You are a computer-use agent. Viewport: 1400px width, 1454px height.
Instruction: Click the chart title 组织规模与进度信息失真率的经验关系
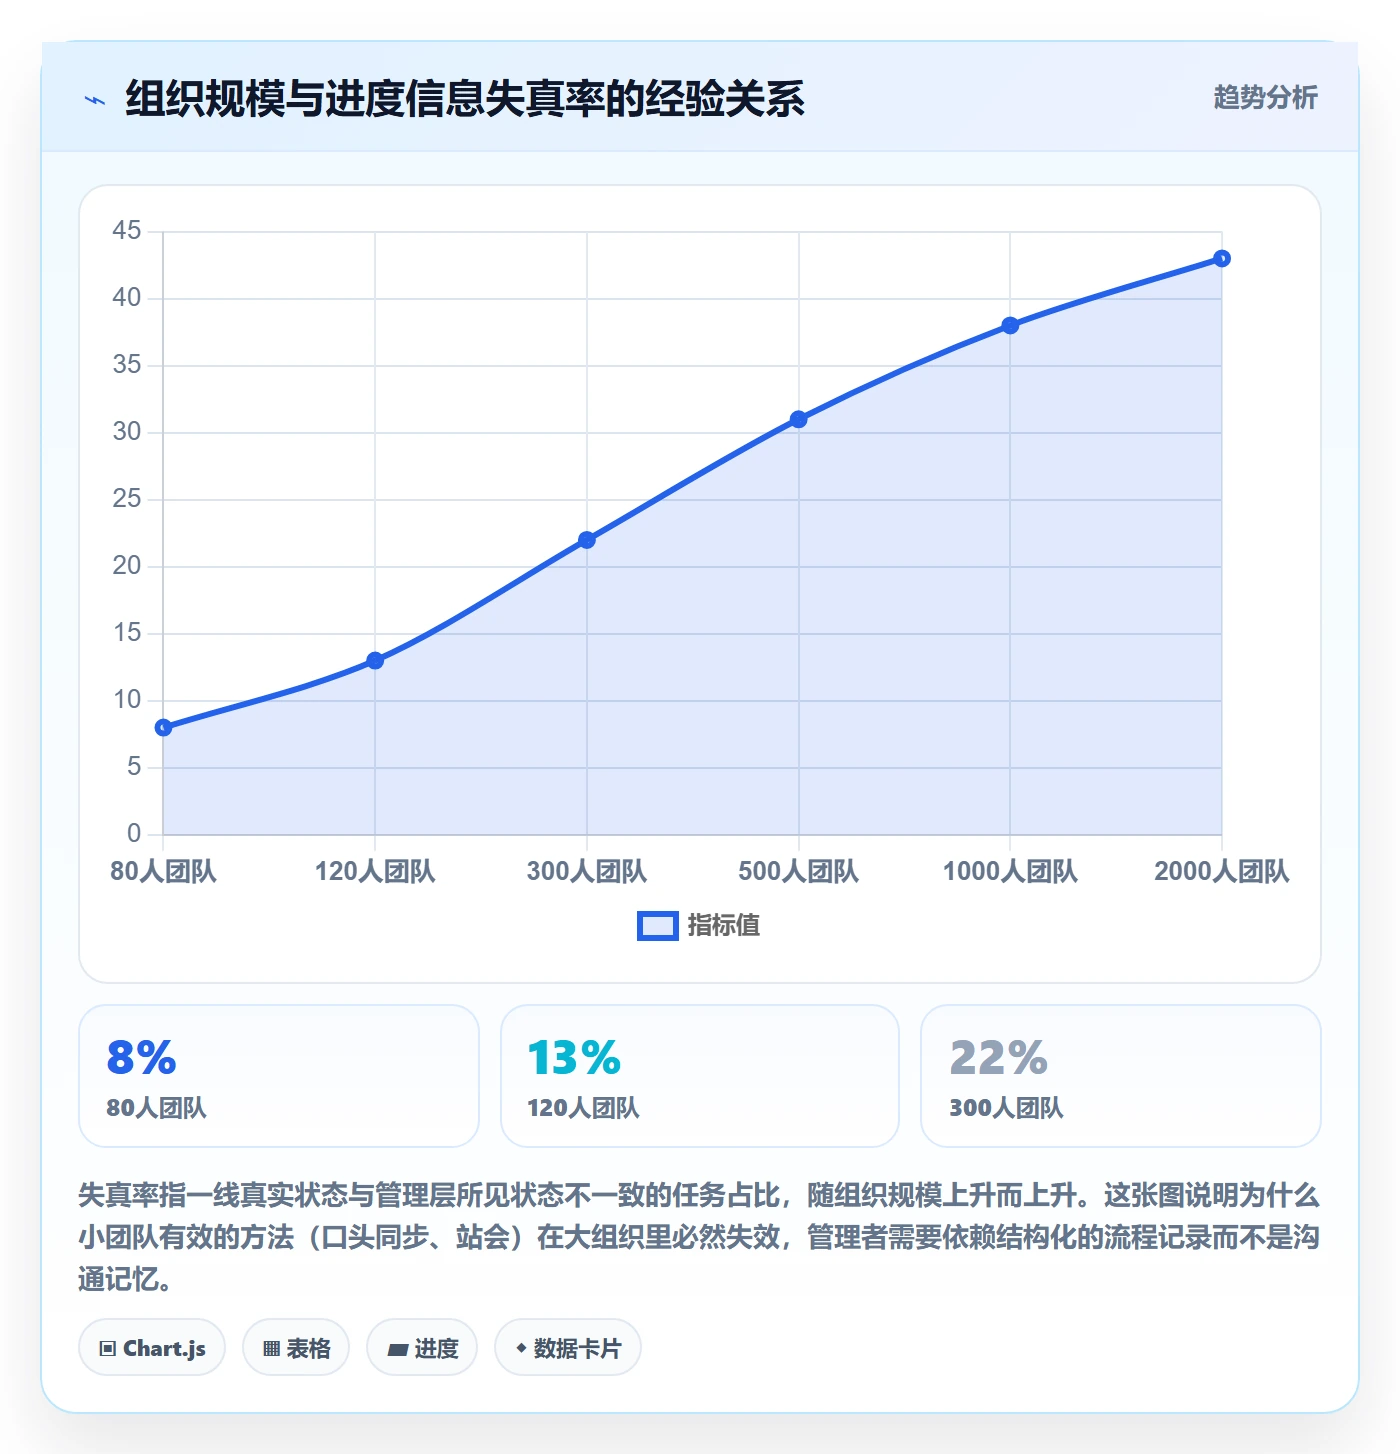coord(465,99)
